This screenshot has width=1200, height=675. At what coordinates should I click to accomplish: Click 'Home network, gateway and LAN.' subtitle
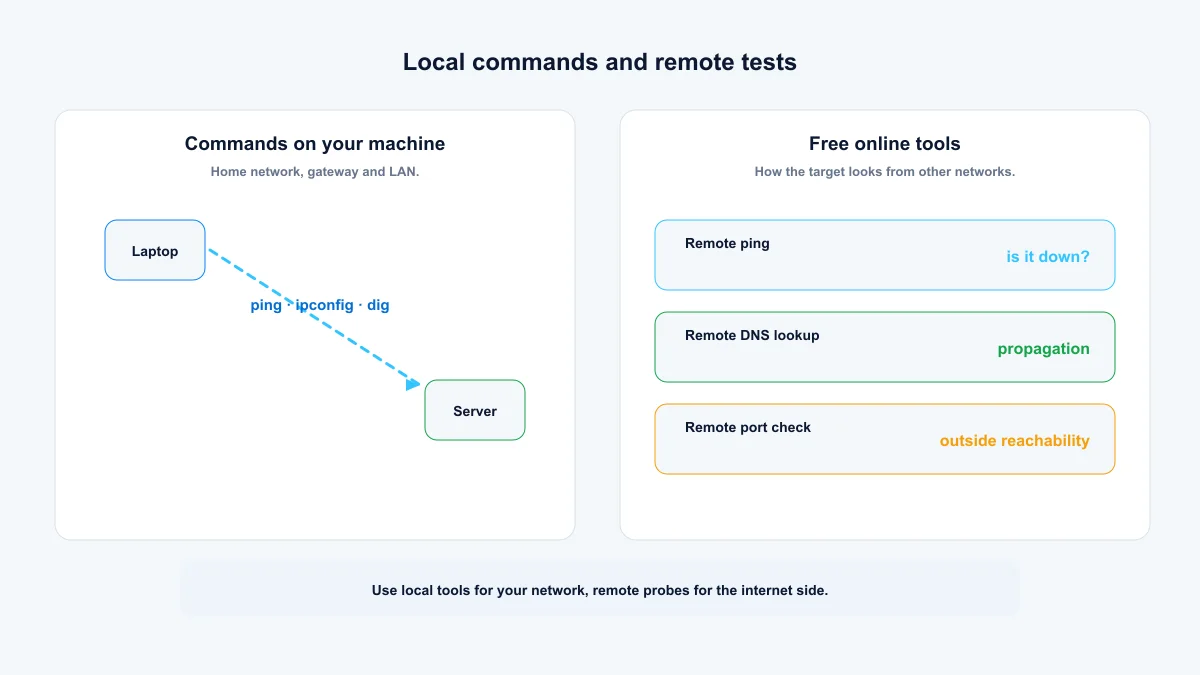315,172
